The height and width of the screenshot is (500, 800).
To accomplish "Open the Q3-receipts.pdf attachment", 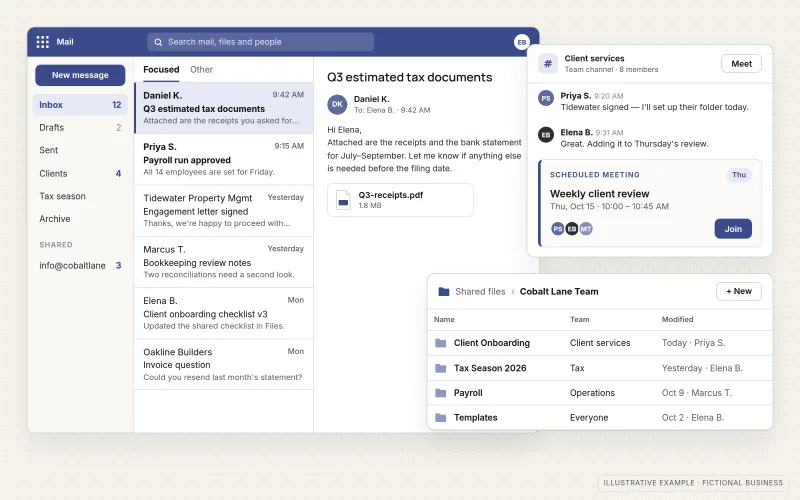I will point(401,200).
